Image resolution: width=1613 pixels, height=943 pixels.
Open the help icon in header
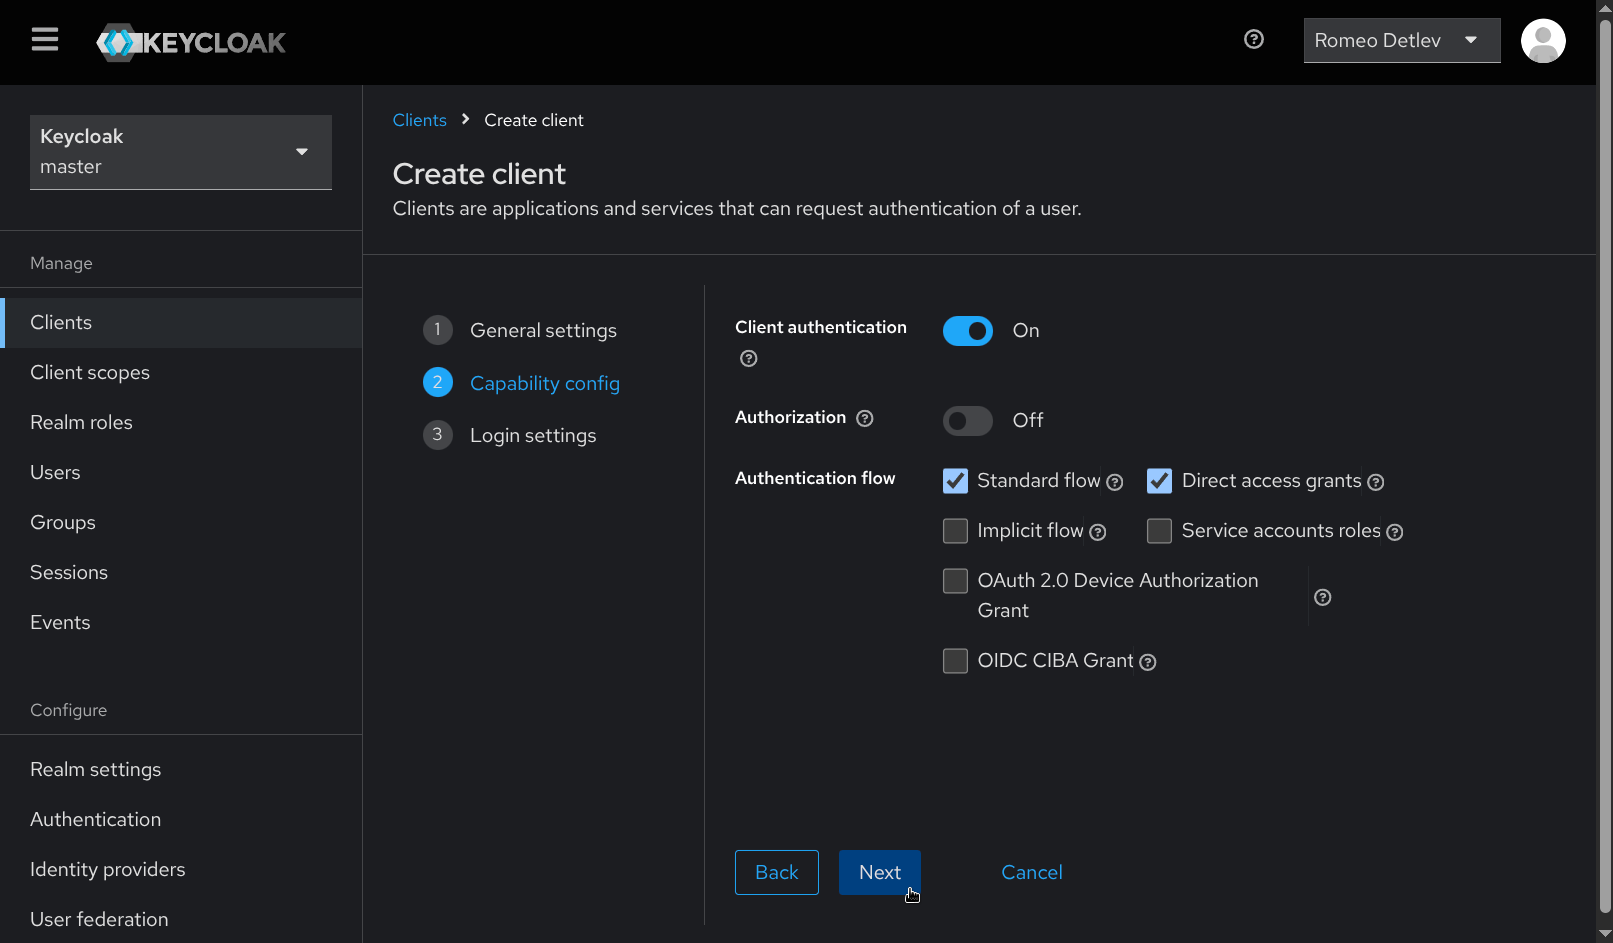tap(1254, 39)
